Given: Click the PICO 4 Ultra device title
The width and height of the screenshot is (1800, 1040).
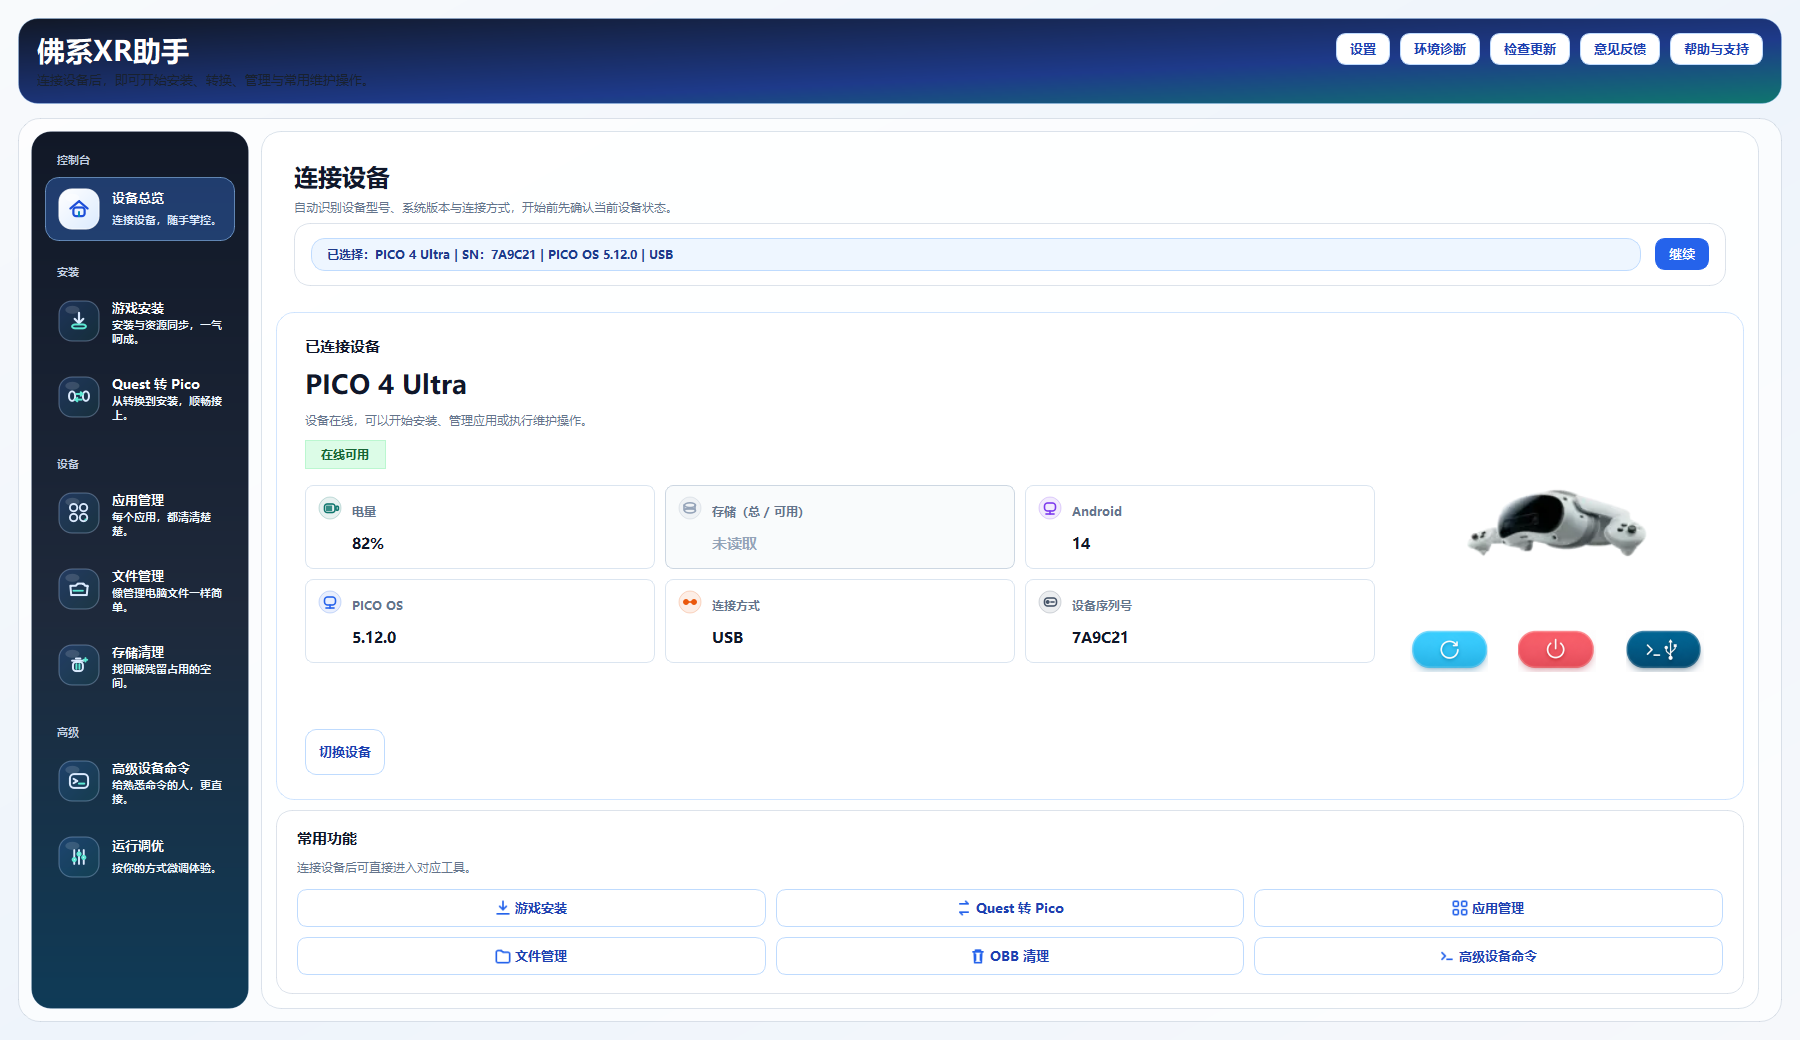Looking at the screenshot, I should point(386,385).
